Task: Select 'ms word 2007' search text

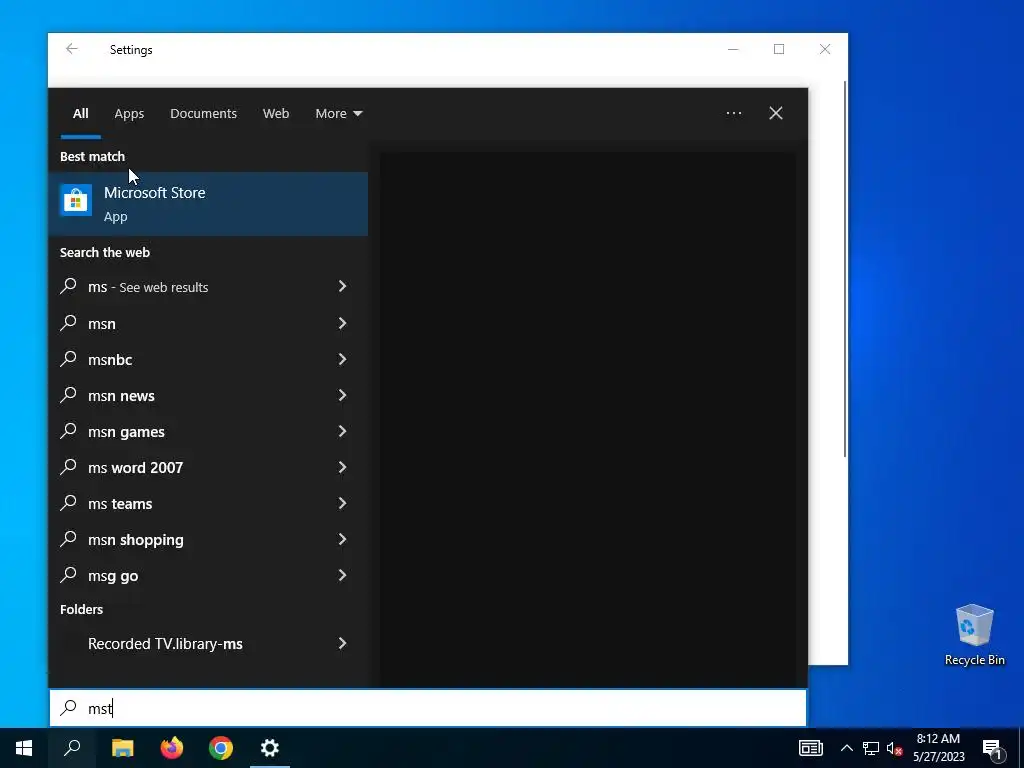Action: (135, 468)
